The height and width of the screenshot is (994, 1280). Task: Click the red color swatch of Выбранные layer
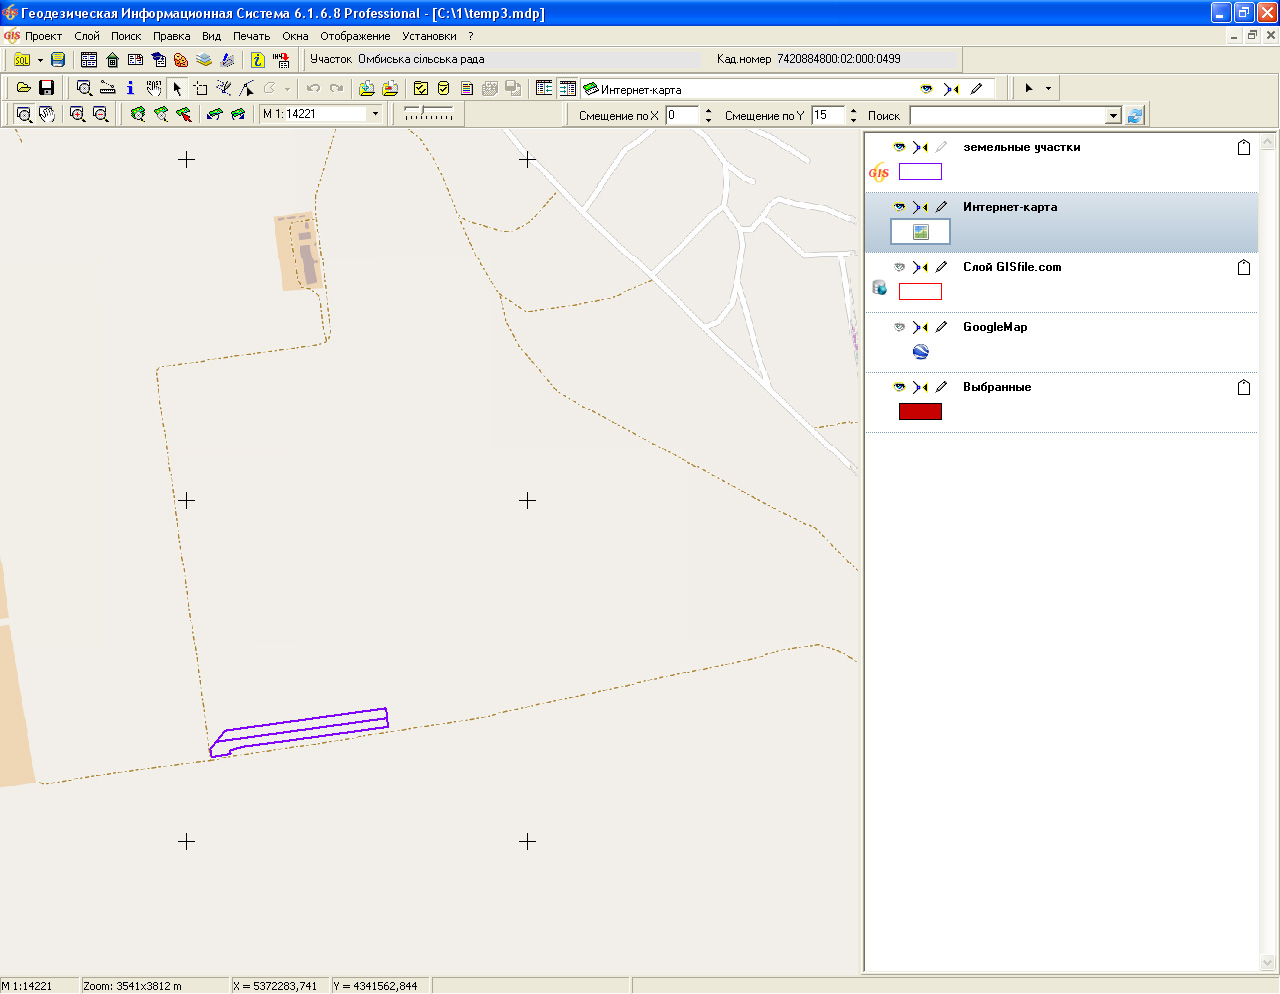click(x=920, y=411)
